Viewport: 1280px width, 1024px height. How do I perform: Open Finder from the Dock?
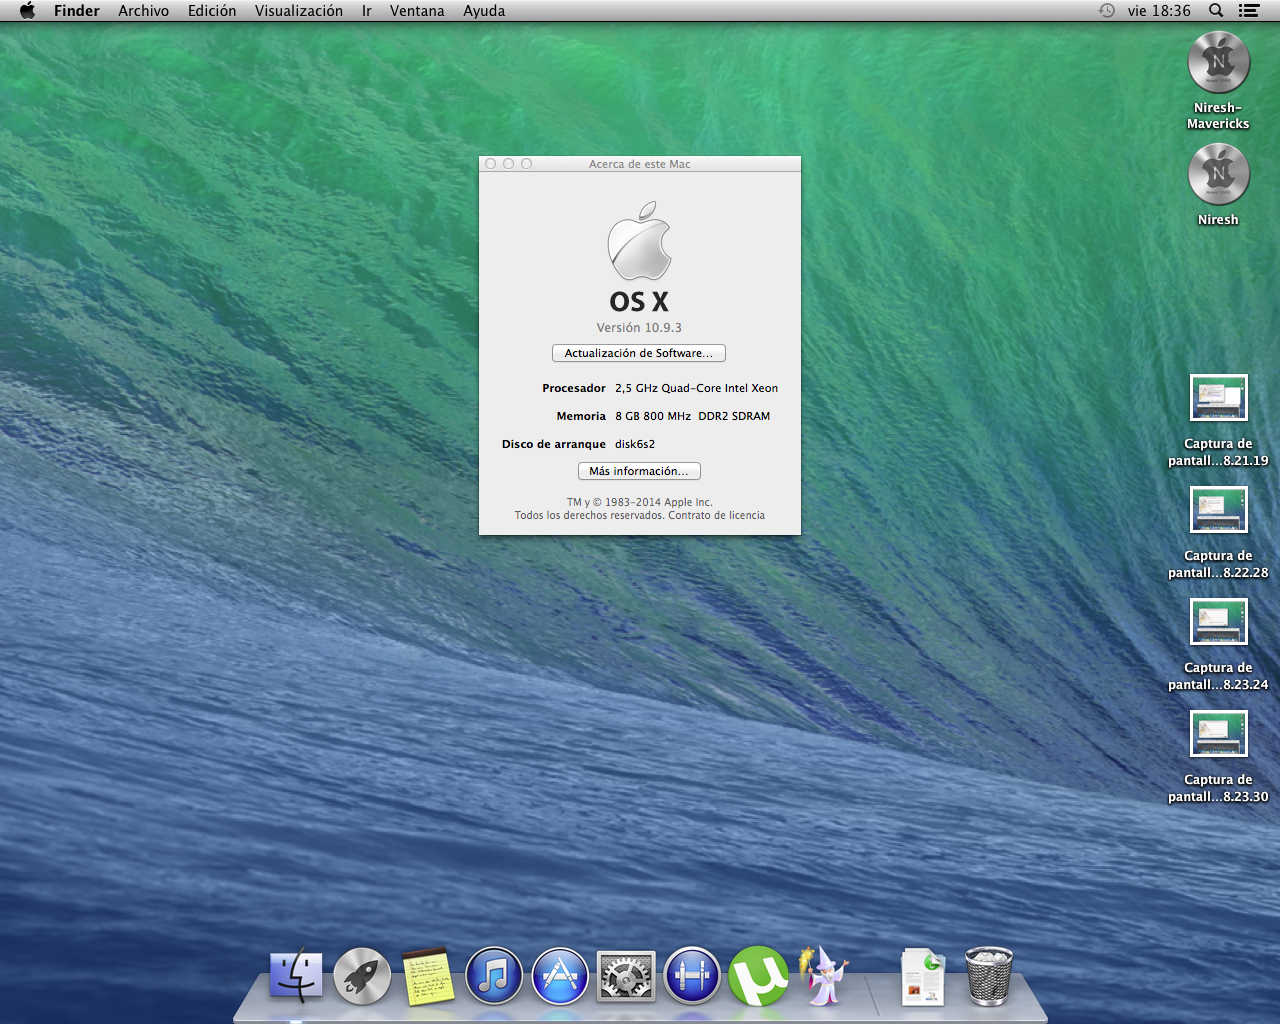tap(296, 976)
